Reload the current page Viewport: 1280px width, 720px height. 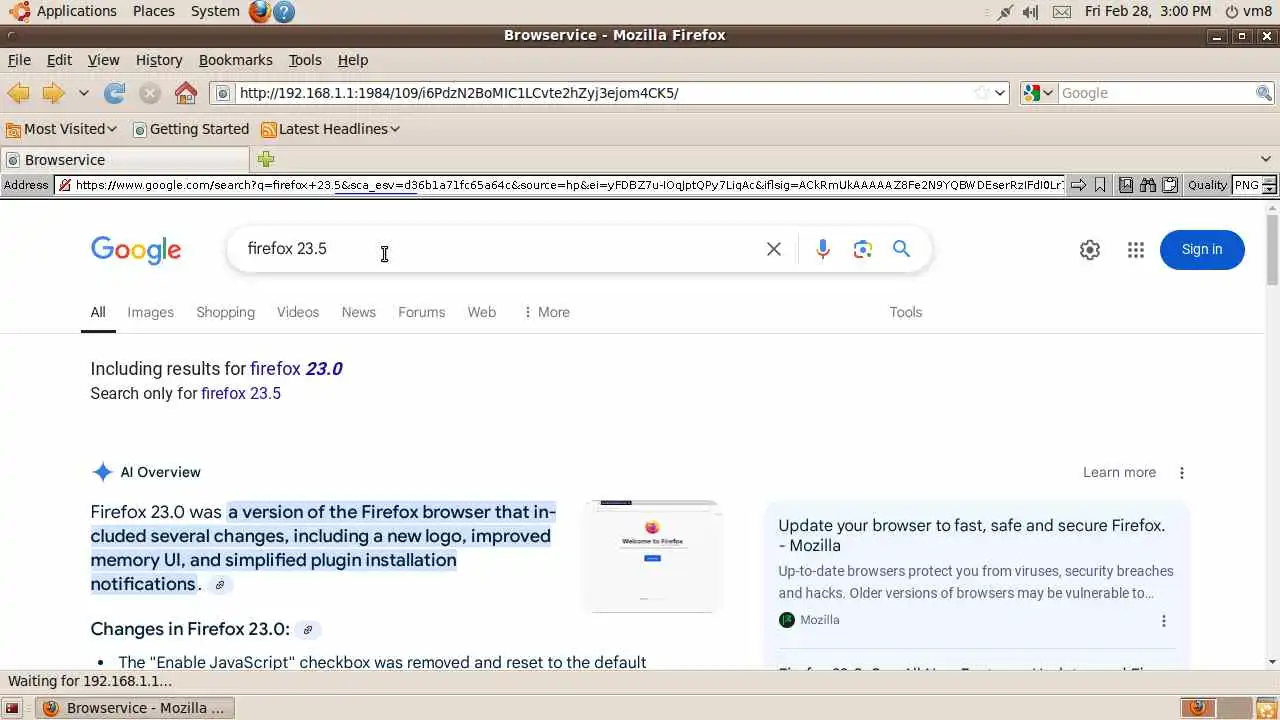[115, 93]
